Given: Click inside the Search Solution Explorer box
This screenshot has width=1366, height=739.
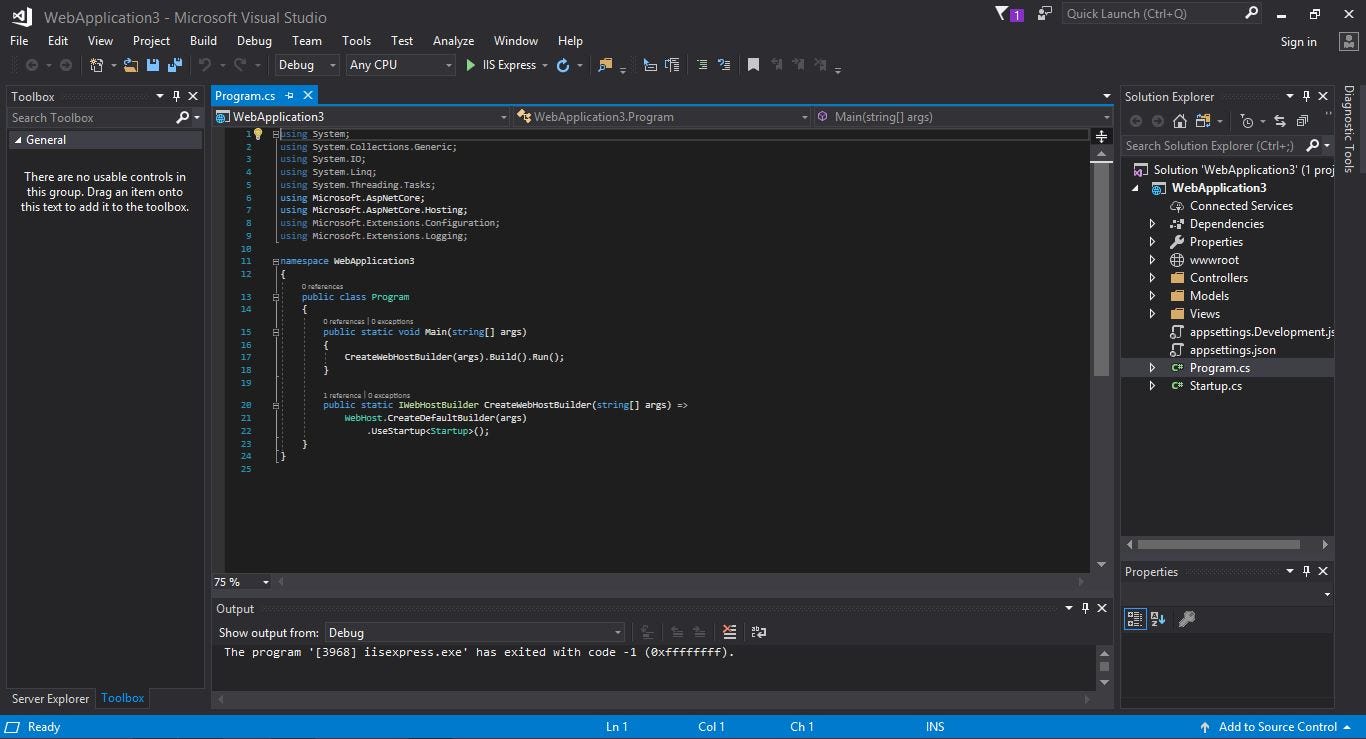Looking at the screenshot, I should [x=1210, y=145].
